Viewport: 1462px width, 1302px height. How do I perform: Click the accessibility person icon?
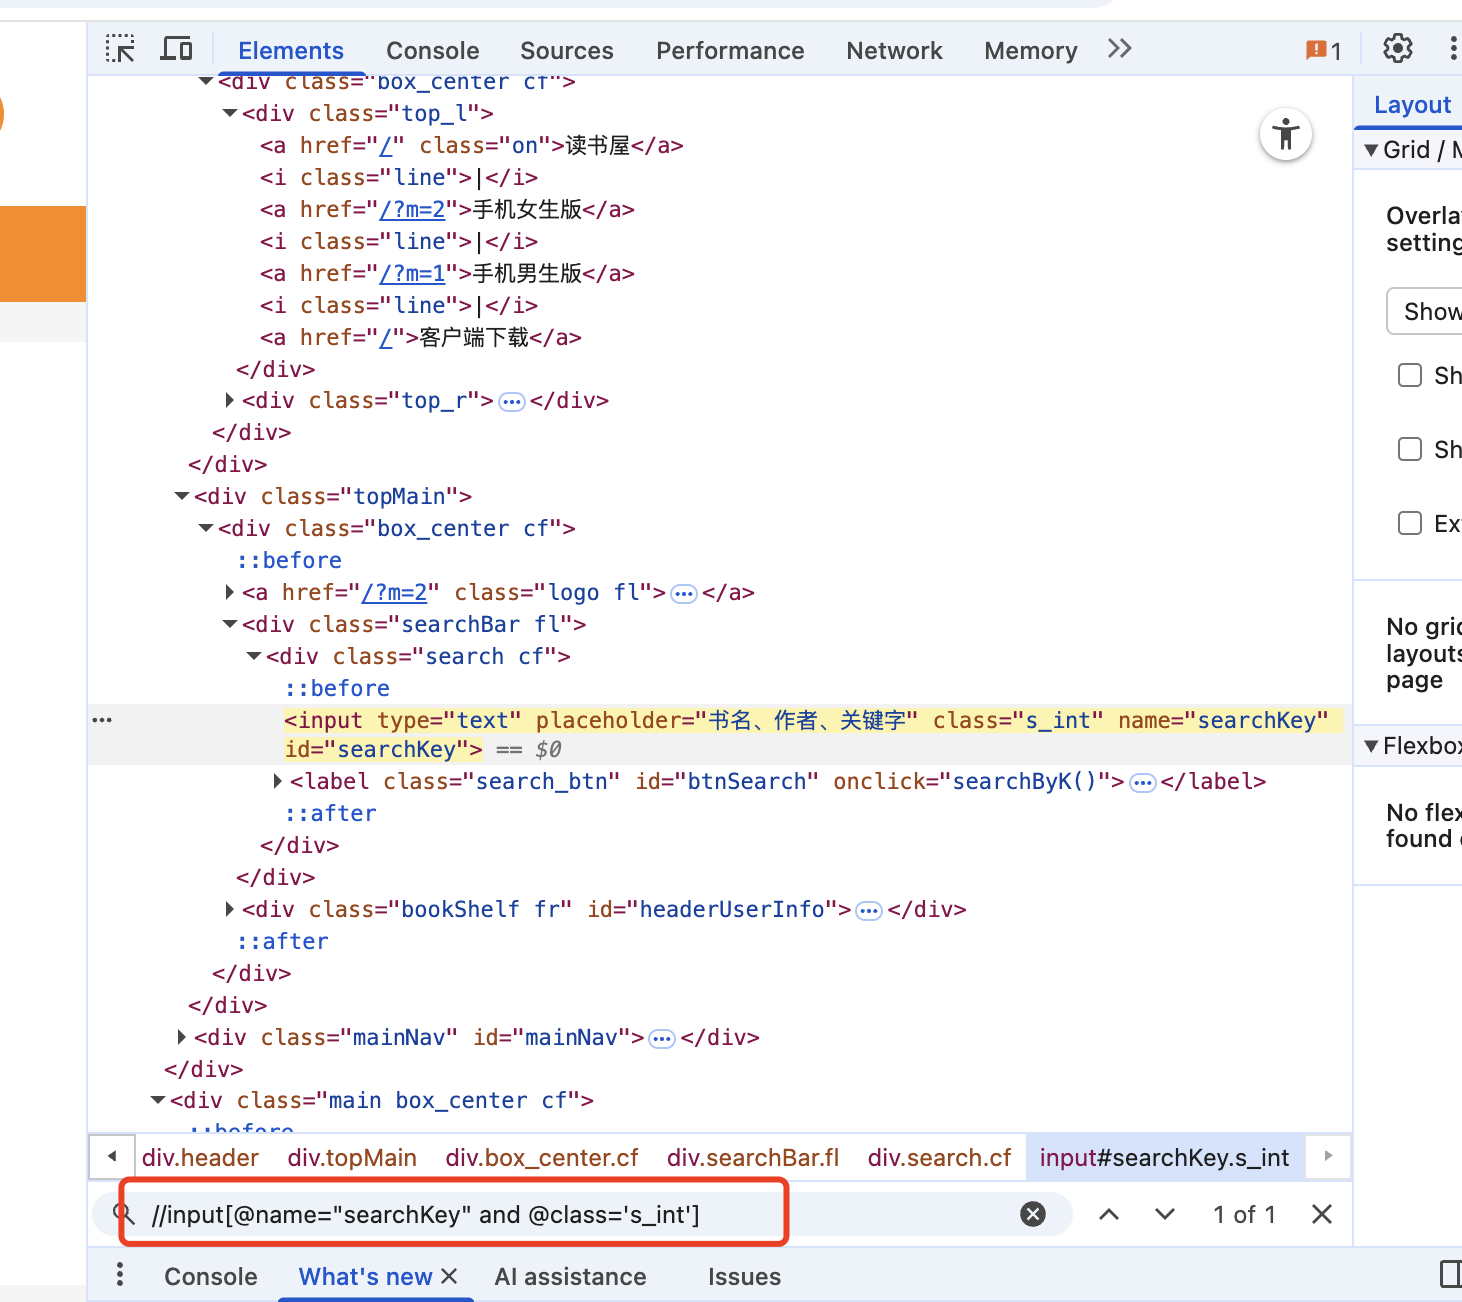point(1286,134)
